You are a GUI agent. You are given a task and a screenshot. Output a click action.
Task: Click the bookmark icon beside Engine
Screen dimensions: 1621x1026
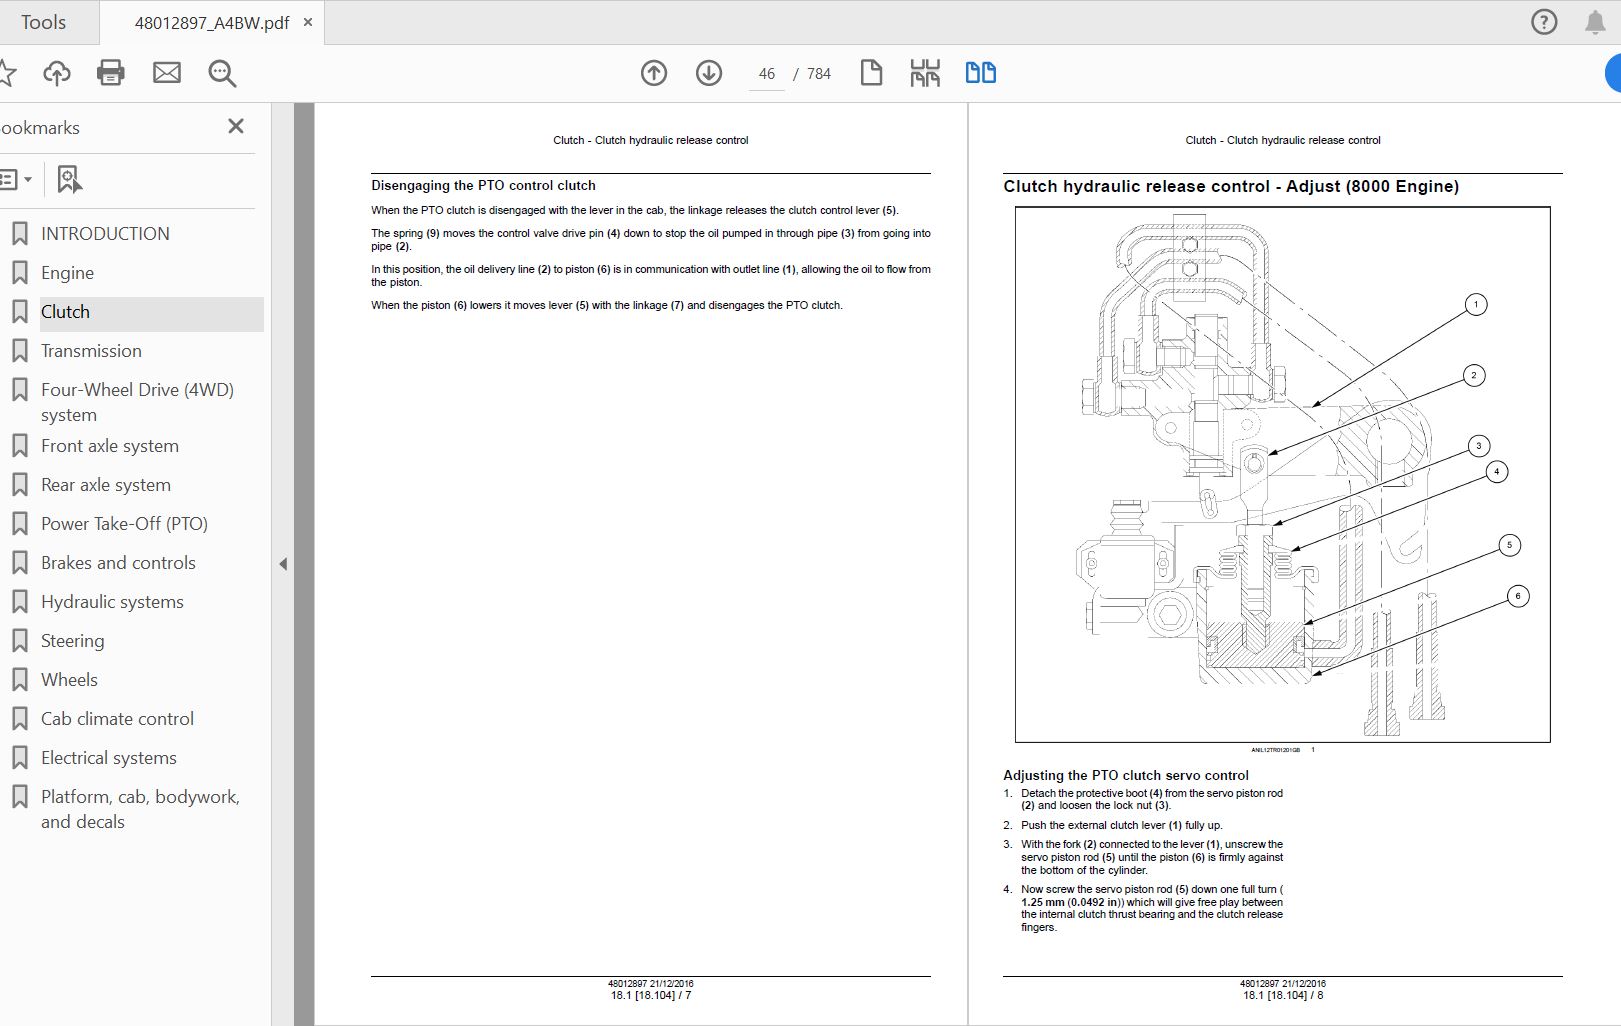click(x=19, y=273)
